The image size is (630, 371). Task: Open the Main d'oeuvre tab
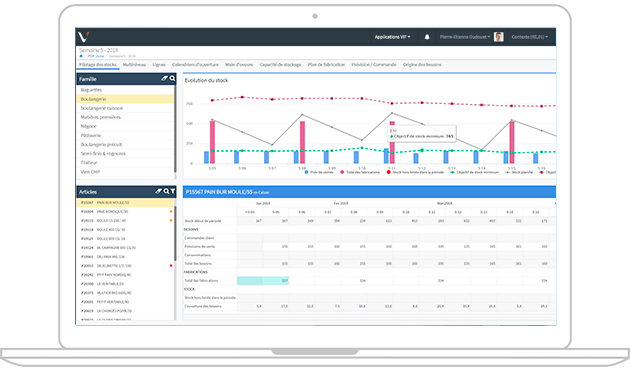click(239, 65)
